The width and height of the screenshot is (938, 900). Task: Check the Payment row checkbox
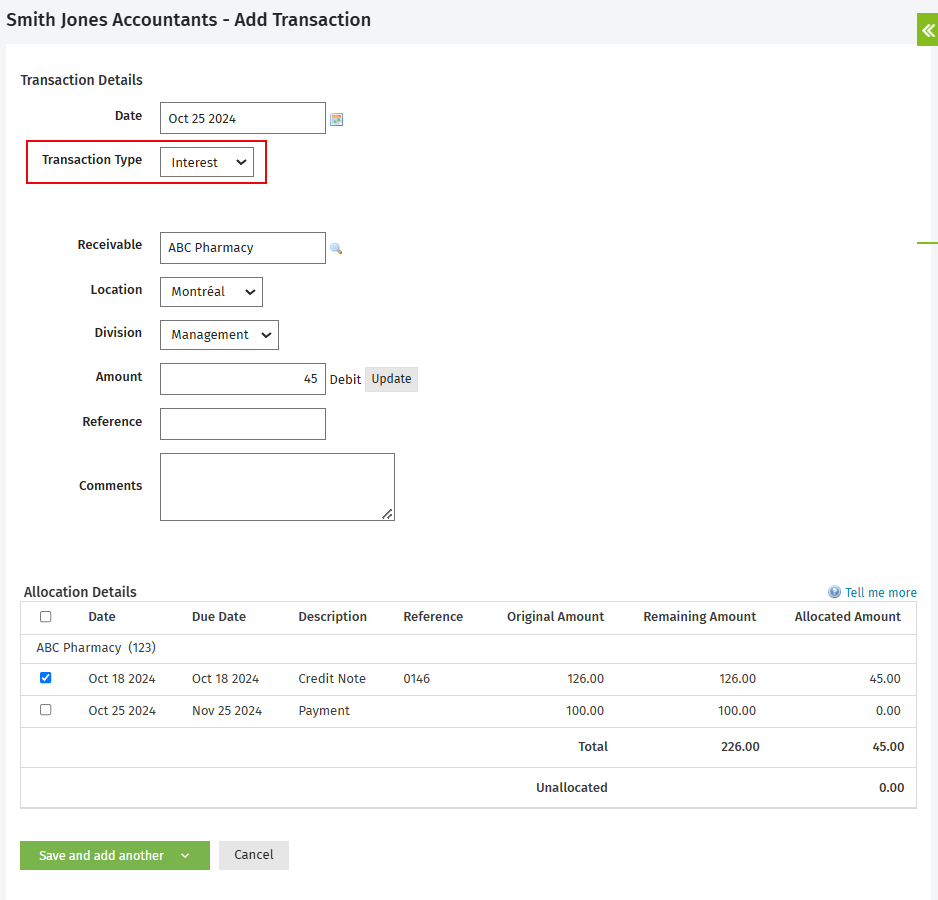[x=45, y=710]
